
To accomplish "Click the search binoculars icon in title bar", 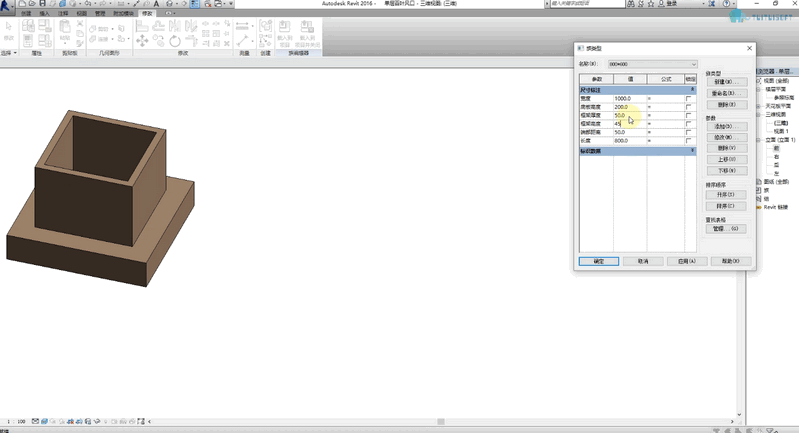I will [631, 4].
